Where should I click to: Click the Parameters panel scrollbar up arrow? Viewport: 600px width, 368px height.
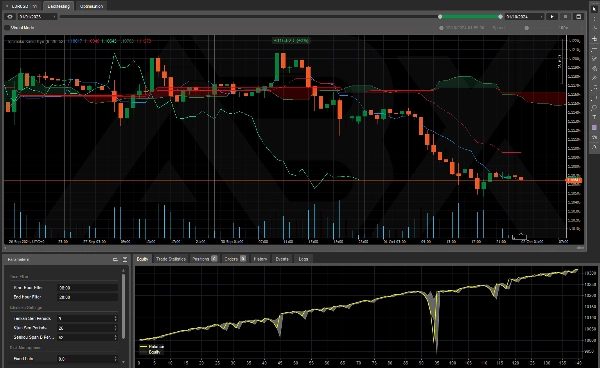click(123, 270)
